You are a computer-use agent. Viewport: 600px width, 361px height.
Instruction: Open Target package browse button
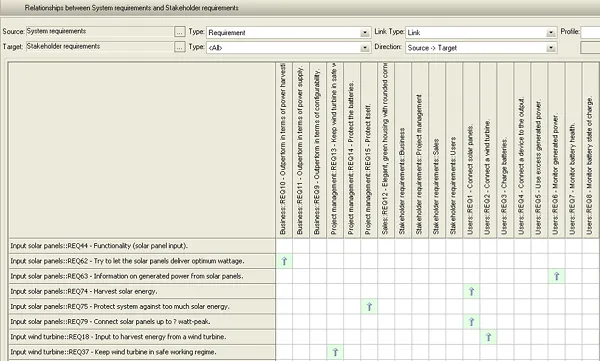point(180,47)
